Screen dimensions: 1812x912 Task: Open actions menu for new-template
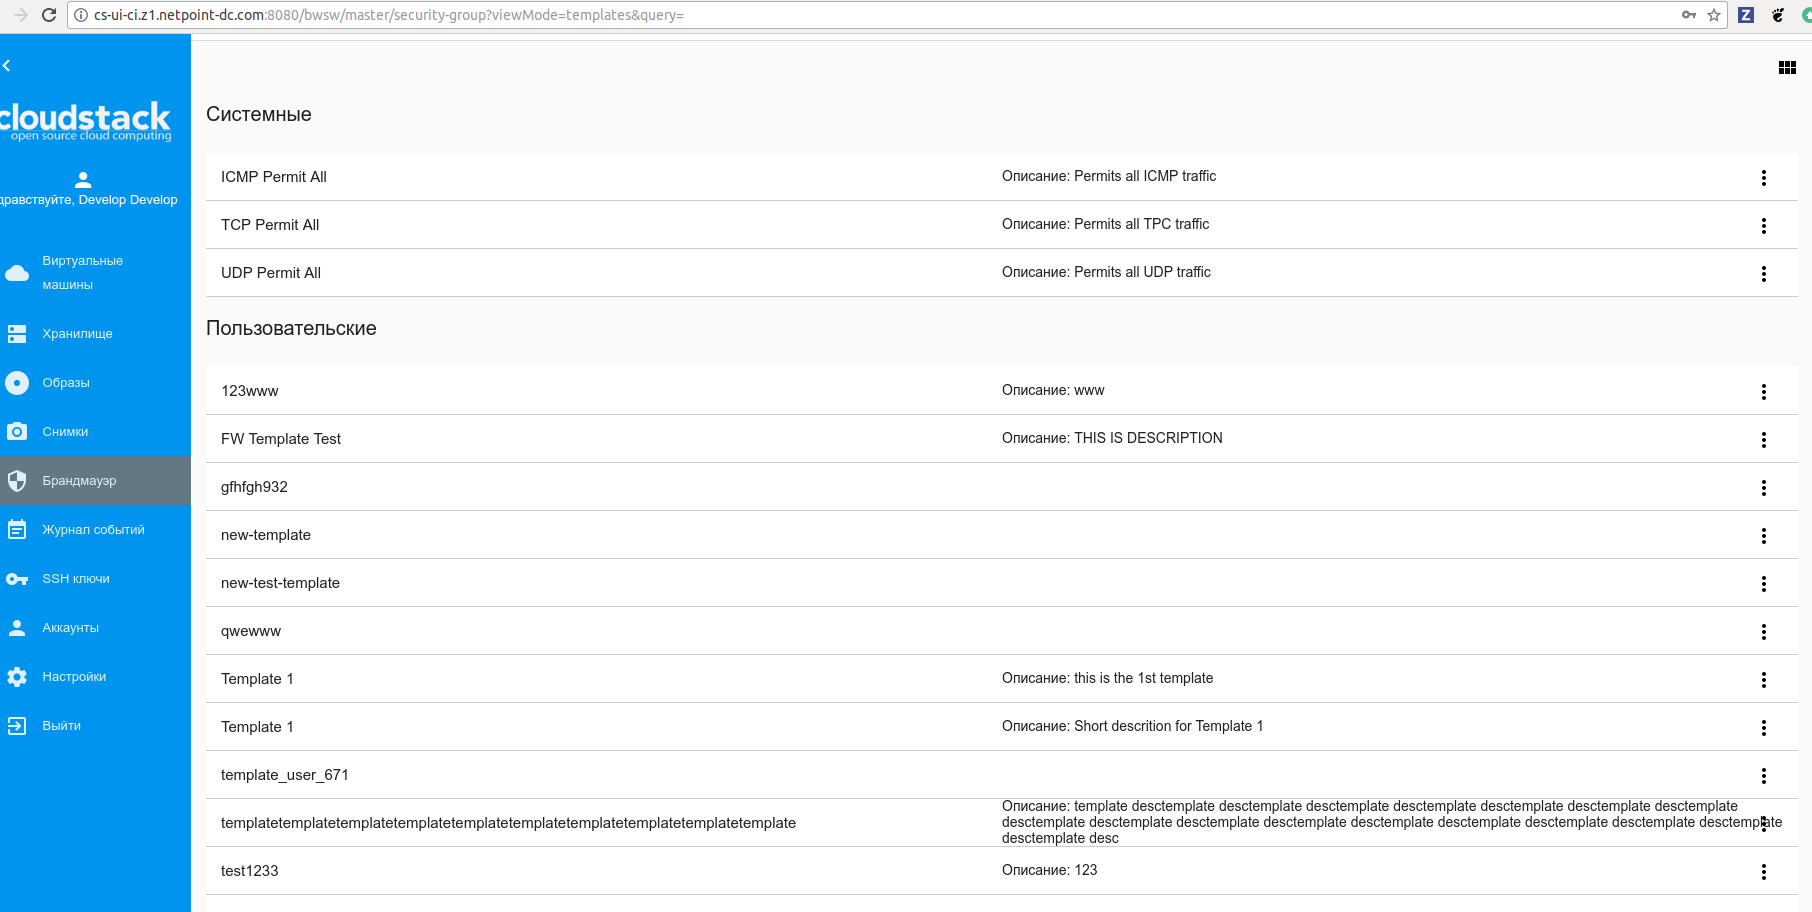tap(1763, 536)
